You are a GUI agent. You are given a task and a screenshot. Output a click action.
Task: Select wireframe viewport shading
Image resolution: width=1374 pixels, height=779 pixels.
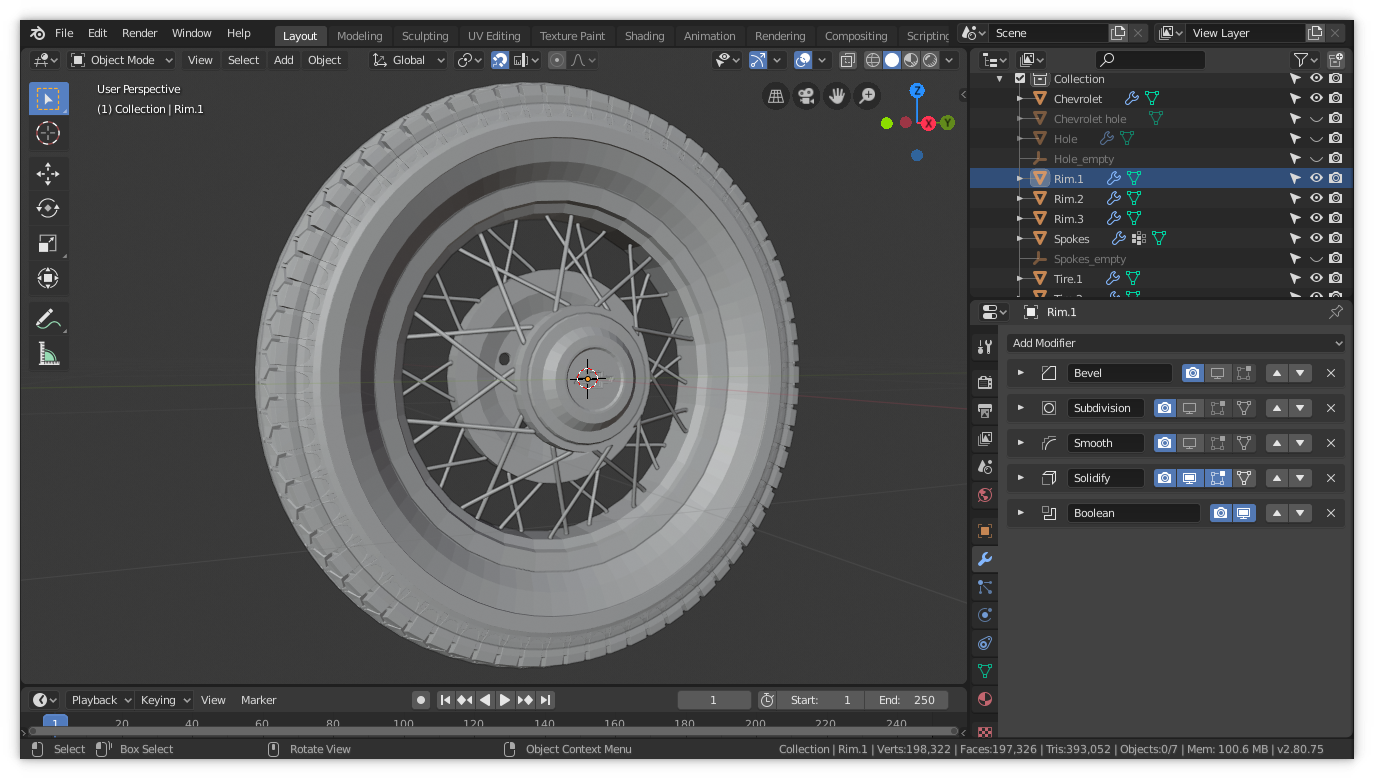tap(873, 60)
